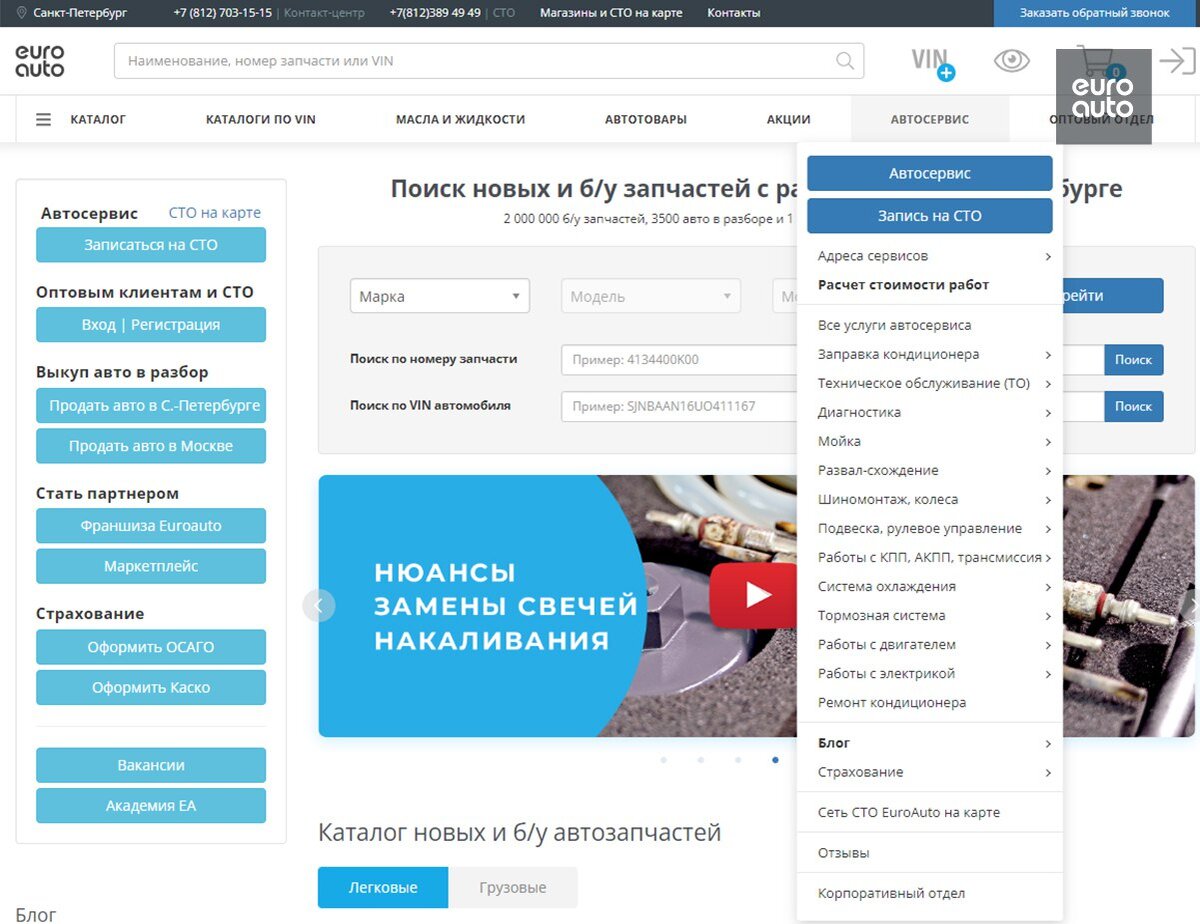The image size is (1200, 924).
Task: Click Оформить Каско button
Action: (x=151, y=687)
